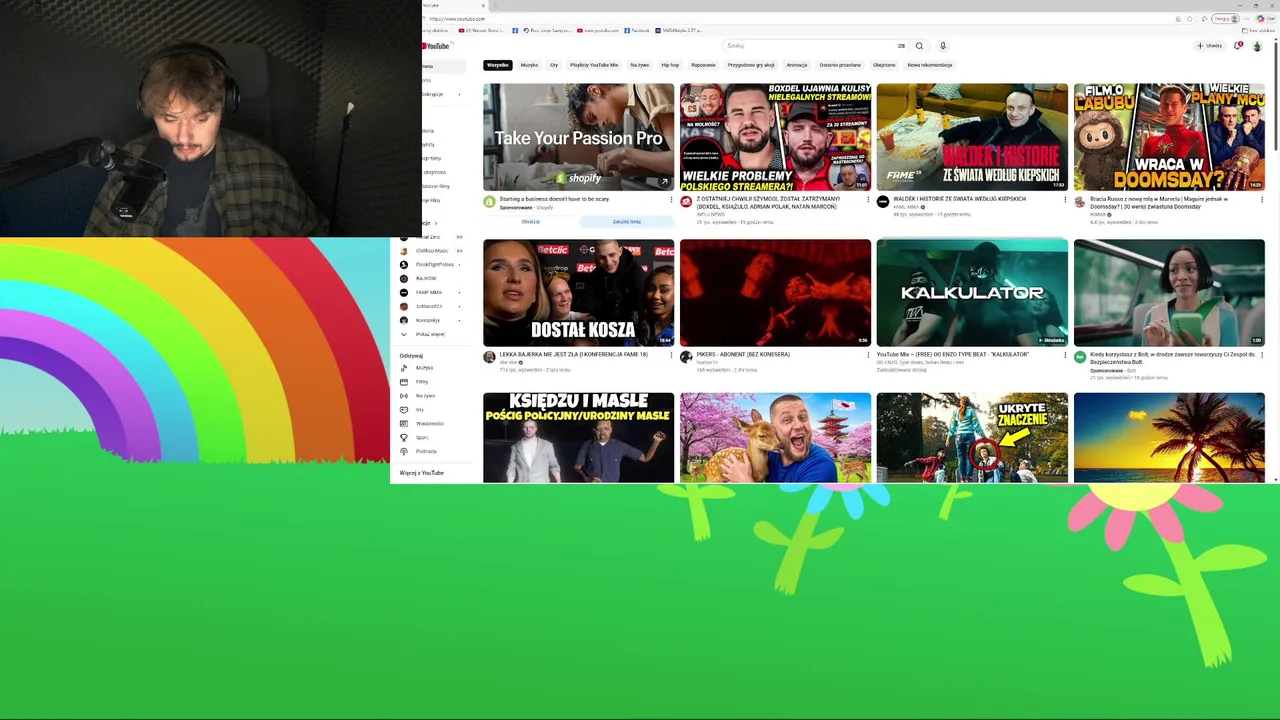Select the Hip-hop filter chip
This screenshot has height=720, width=1280.
tap(670, 65)
